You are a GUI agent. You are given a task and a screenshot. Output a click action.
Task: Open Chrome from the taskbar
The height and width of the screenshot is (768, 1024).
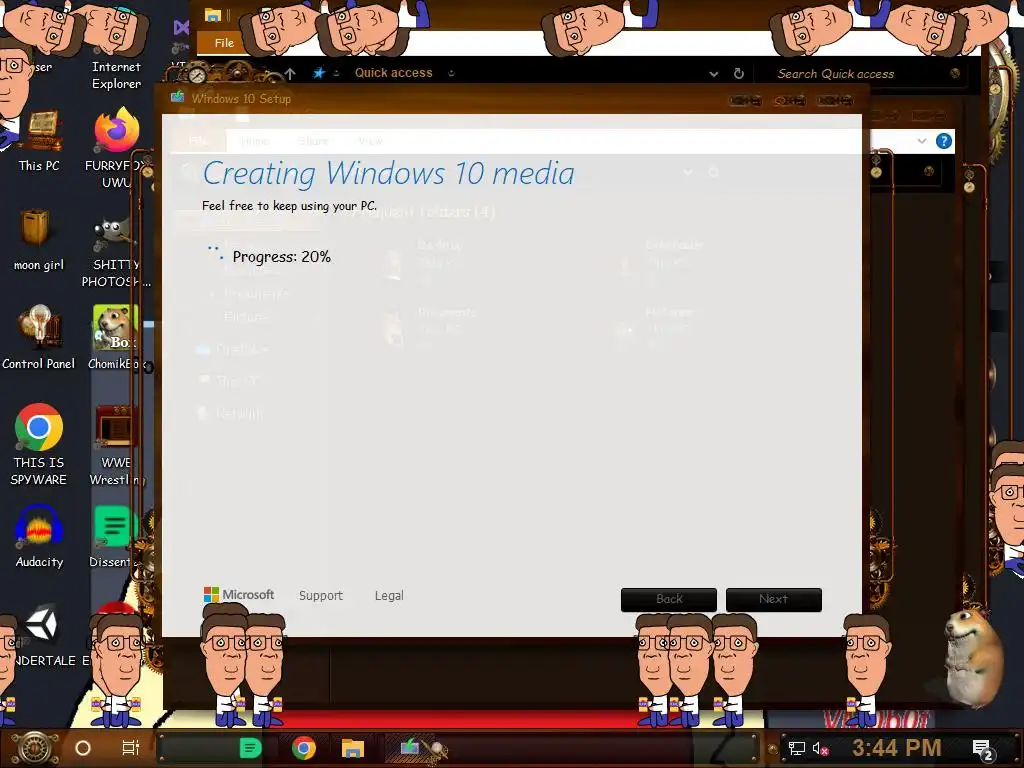[x=304, y=748]
